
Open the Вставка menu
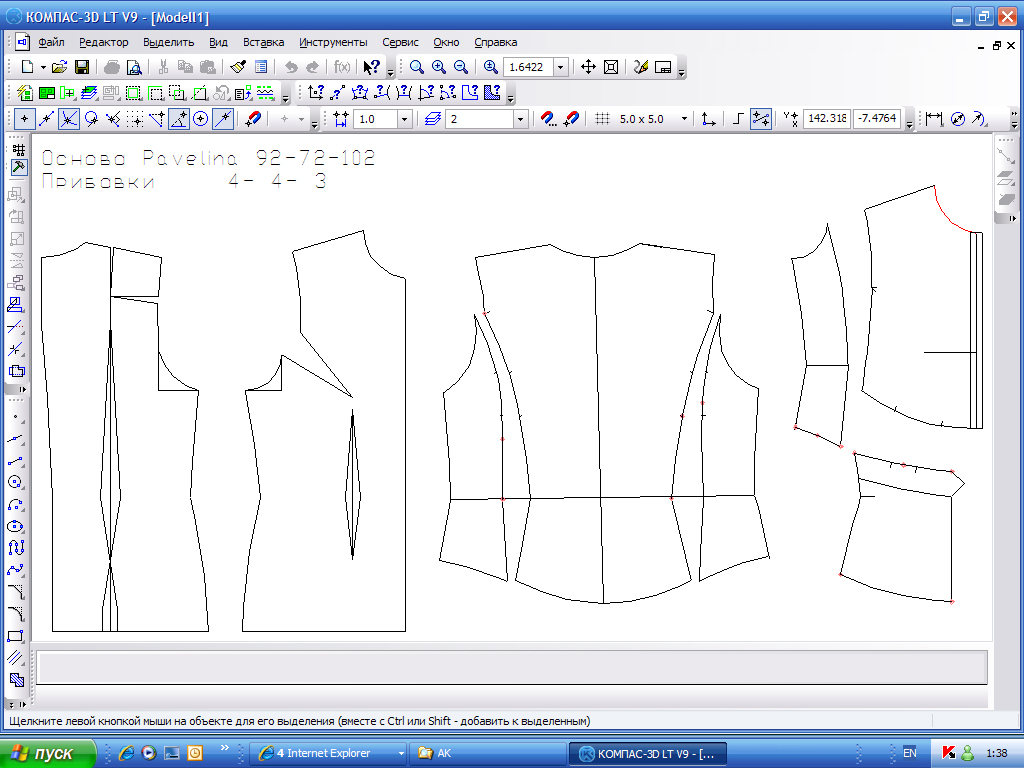click(x=263, y=42)
